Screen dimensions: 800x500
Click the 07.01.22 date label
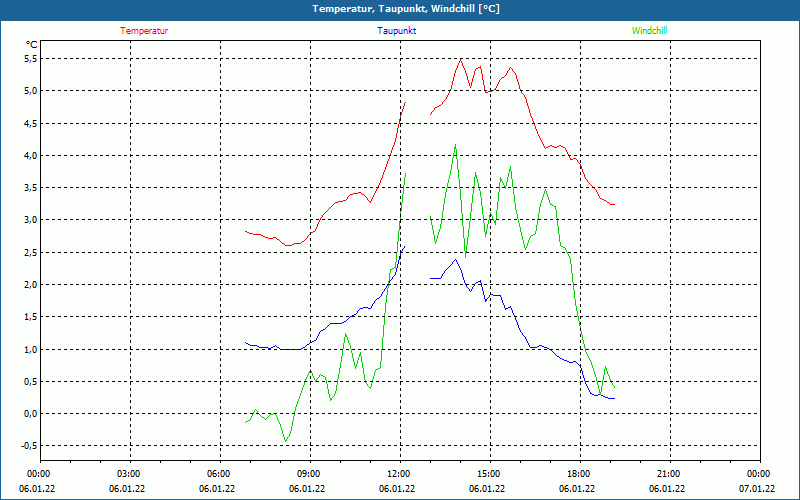pos(757,489)
